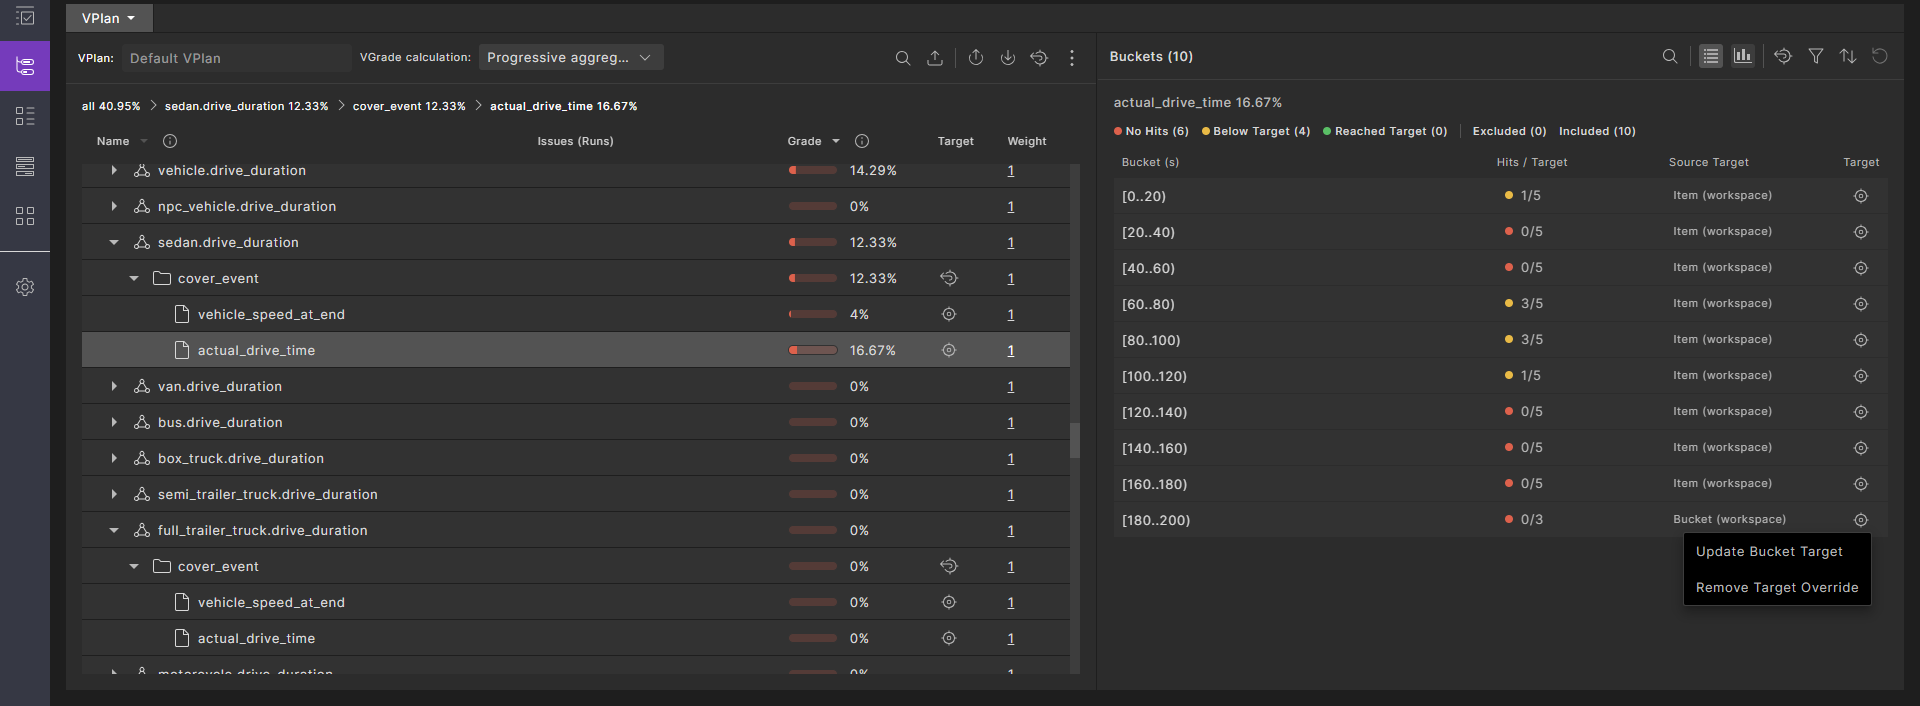Click the search icon in VPlan toolbar
This screenshot has width=1920, height=706.
[x=902, y=58]
